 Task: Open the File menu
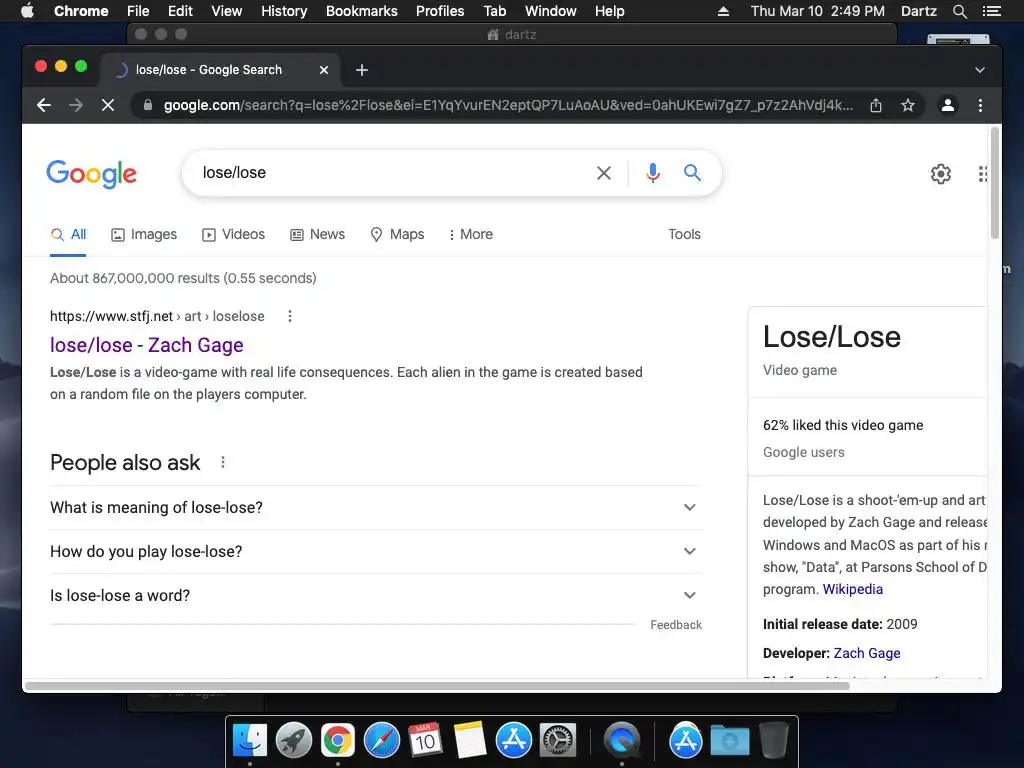tap(138, 11)
